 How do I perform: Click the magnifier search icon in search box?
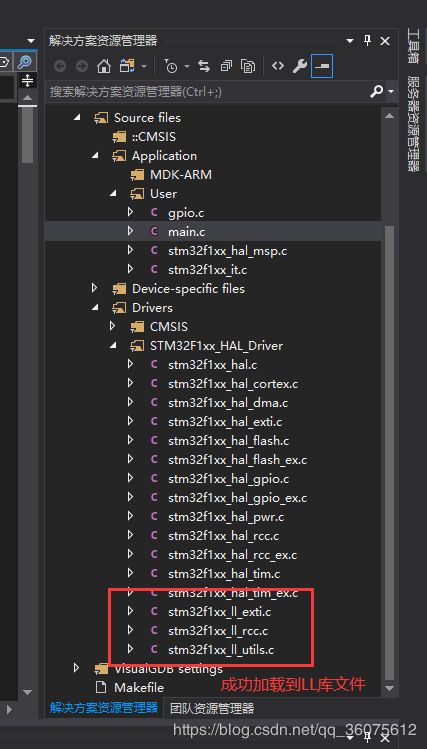377,91
